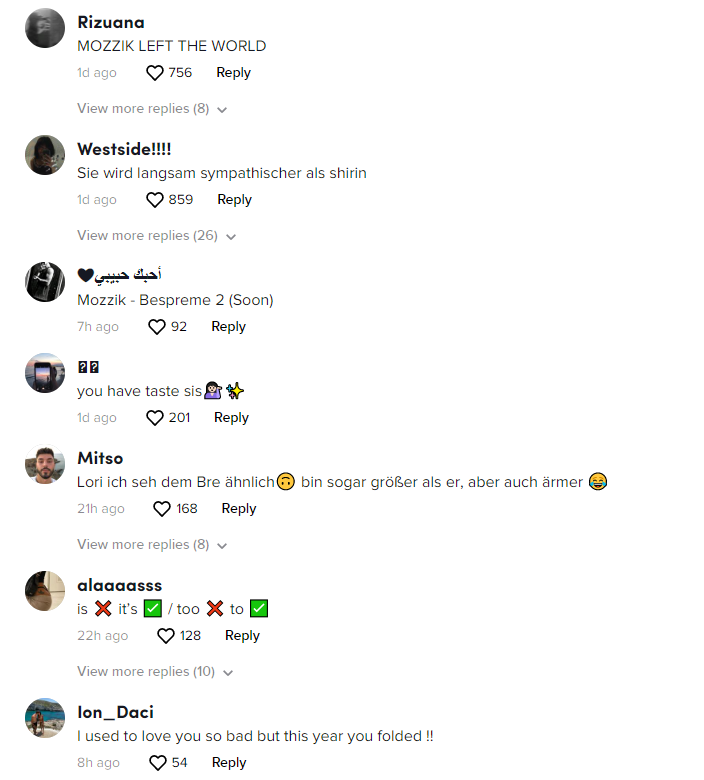
Task: Like alaaaasss's comment heart icon
Action: click(166, 636)
